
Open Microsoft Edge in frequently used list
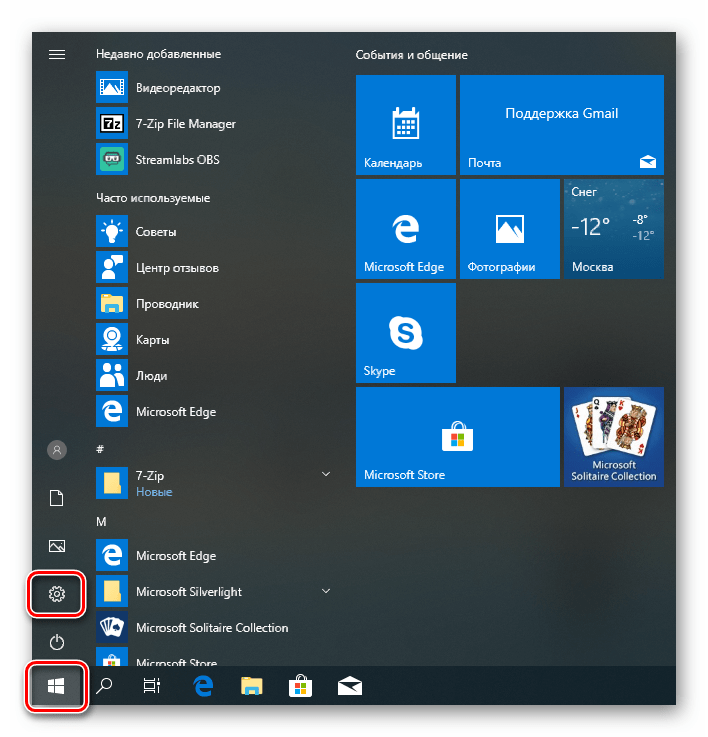coord(216,411)
